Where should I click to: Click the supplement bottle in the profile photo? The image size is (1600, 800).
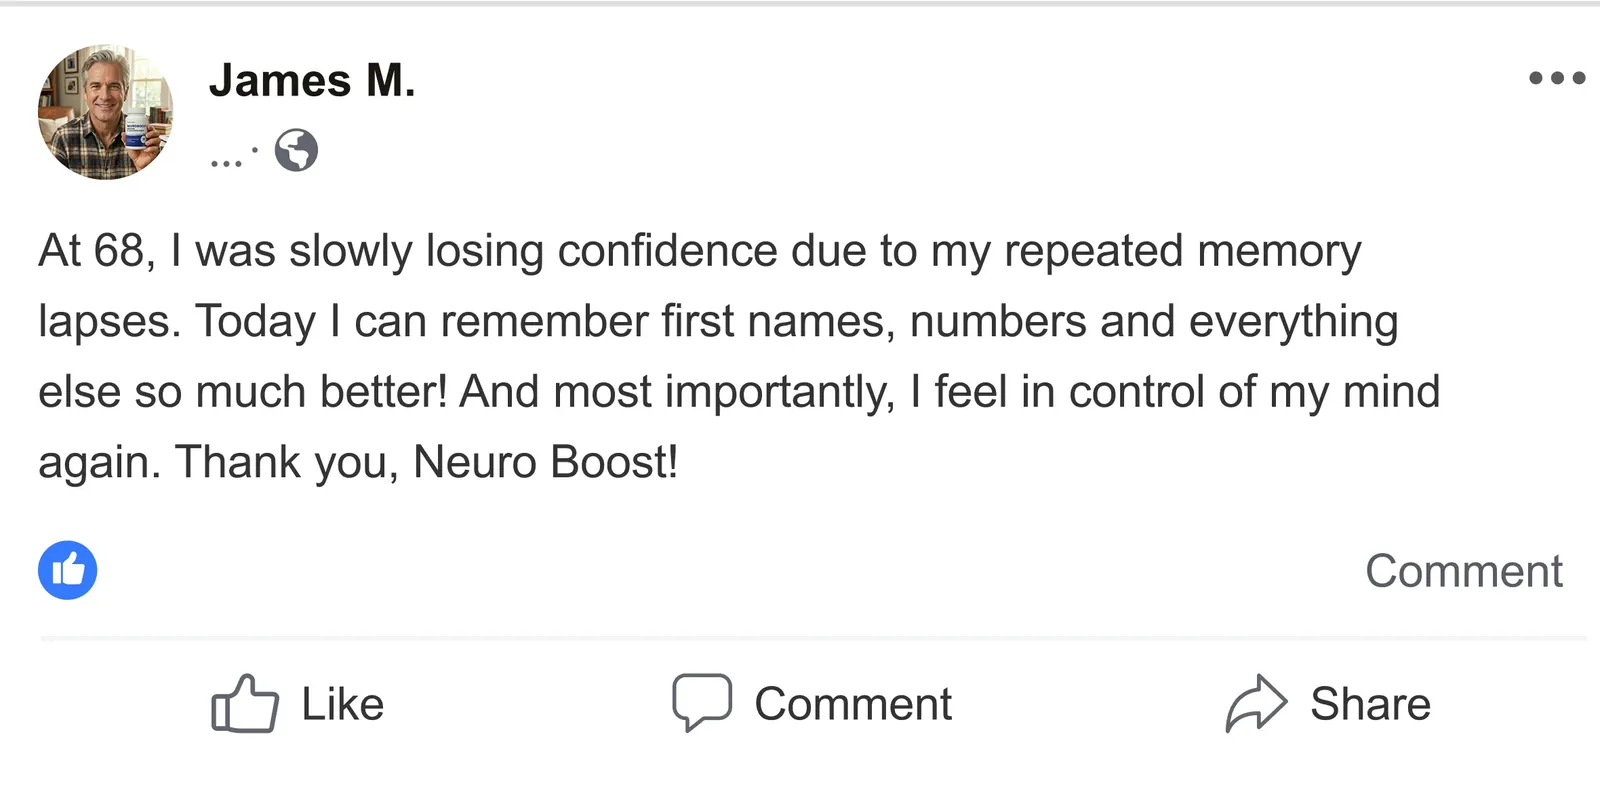136,130
